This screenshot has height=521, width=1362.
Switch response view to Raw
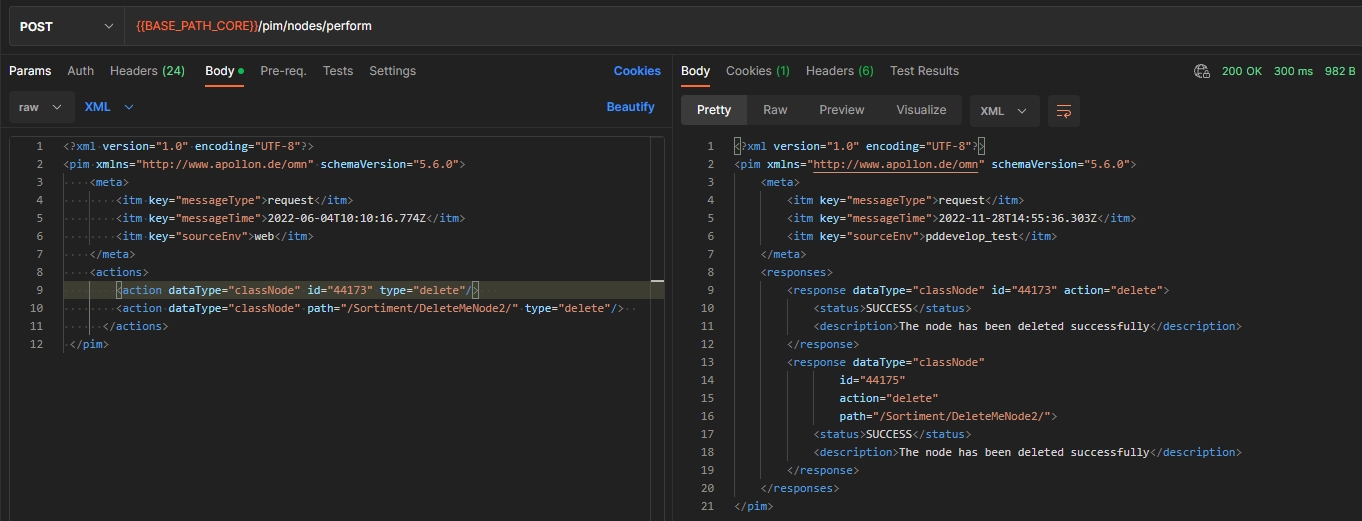pos(775,110)
